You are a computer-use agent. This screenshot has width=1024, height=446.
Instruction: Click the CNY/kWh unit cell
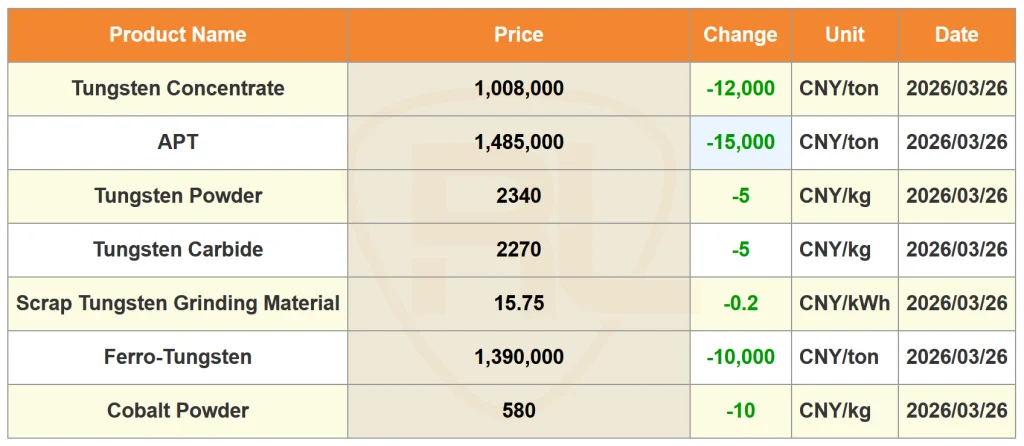pos(844,304)
